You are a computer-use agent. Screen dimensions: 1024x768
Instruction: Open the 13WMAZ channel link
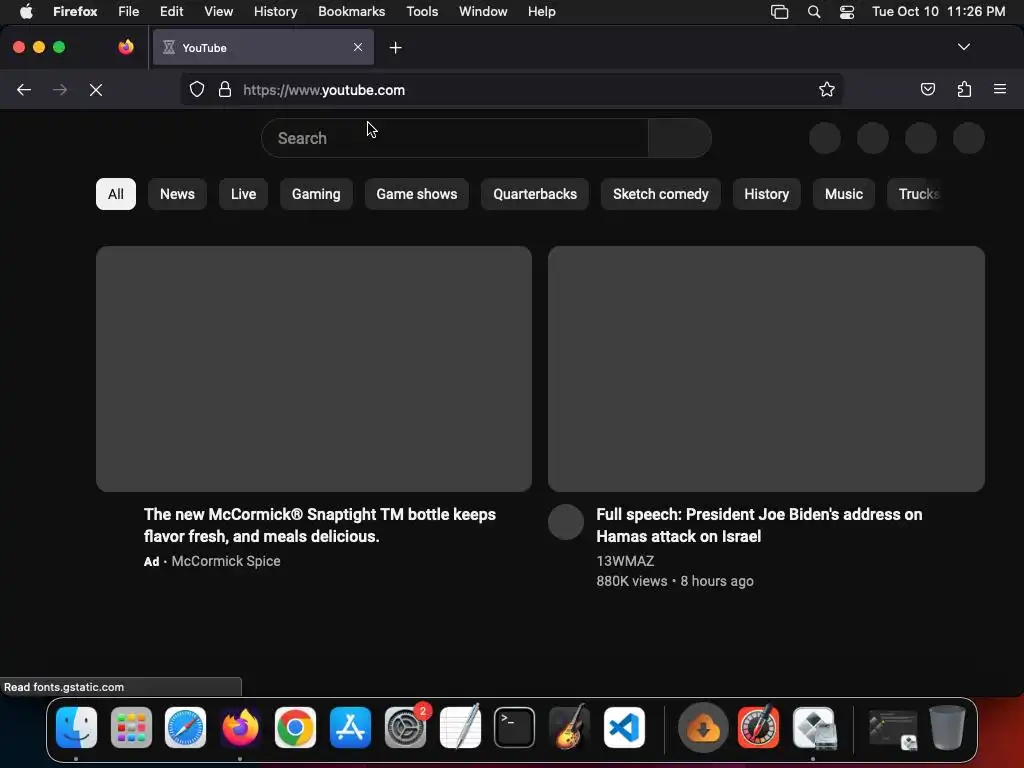[x=625, y=561]
